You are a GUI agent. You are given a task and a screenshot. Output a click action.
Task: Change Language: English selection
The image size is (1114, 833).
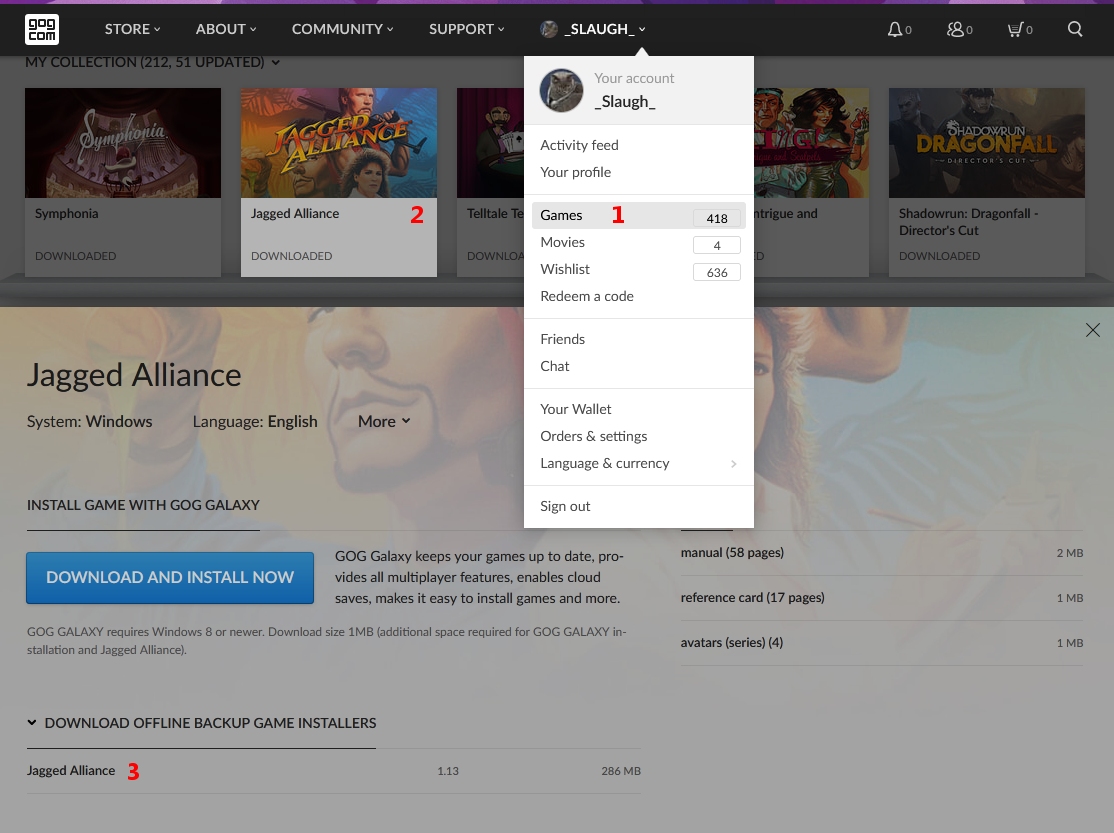point(255,421)
